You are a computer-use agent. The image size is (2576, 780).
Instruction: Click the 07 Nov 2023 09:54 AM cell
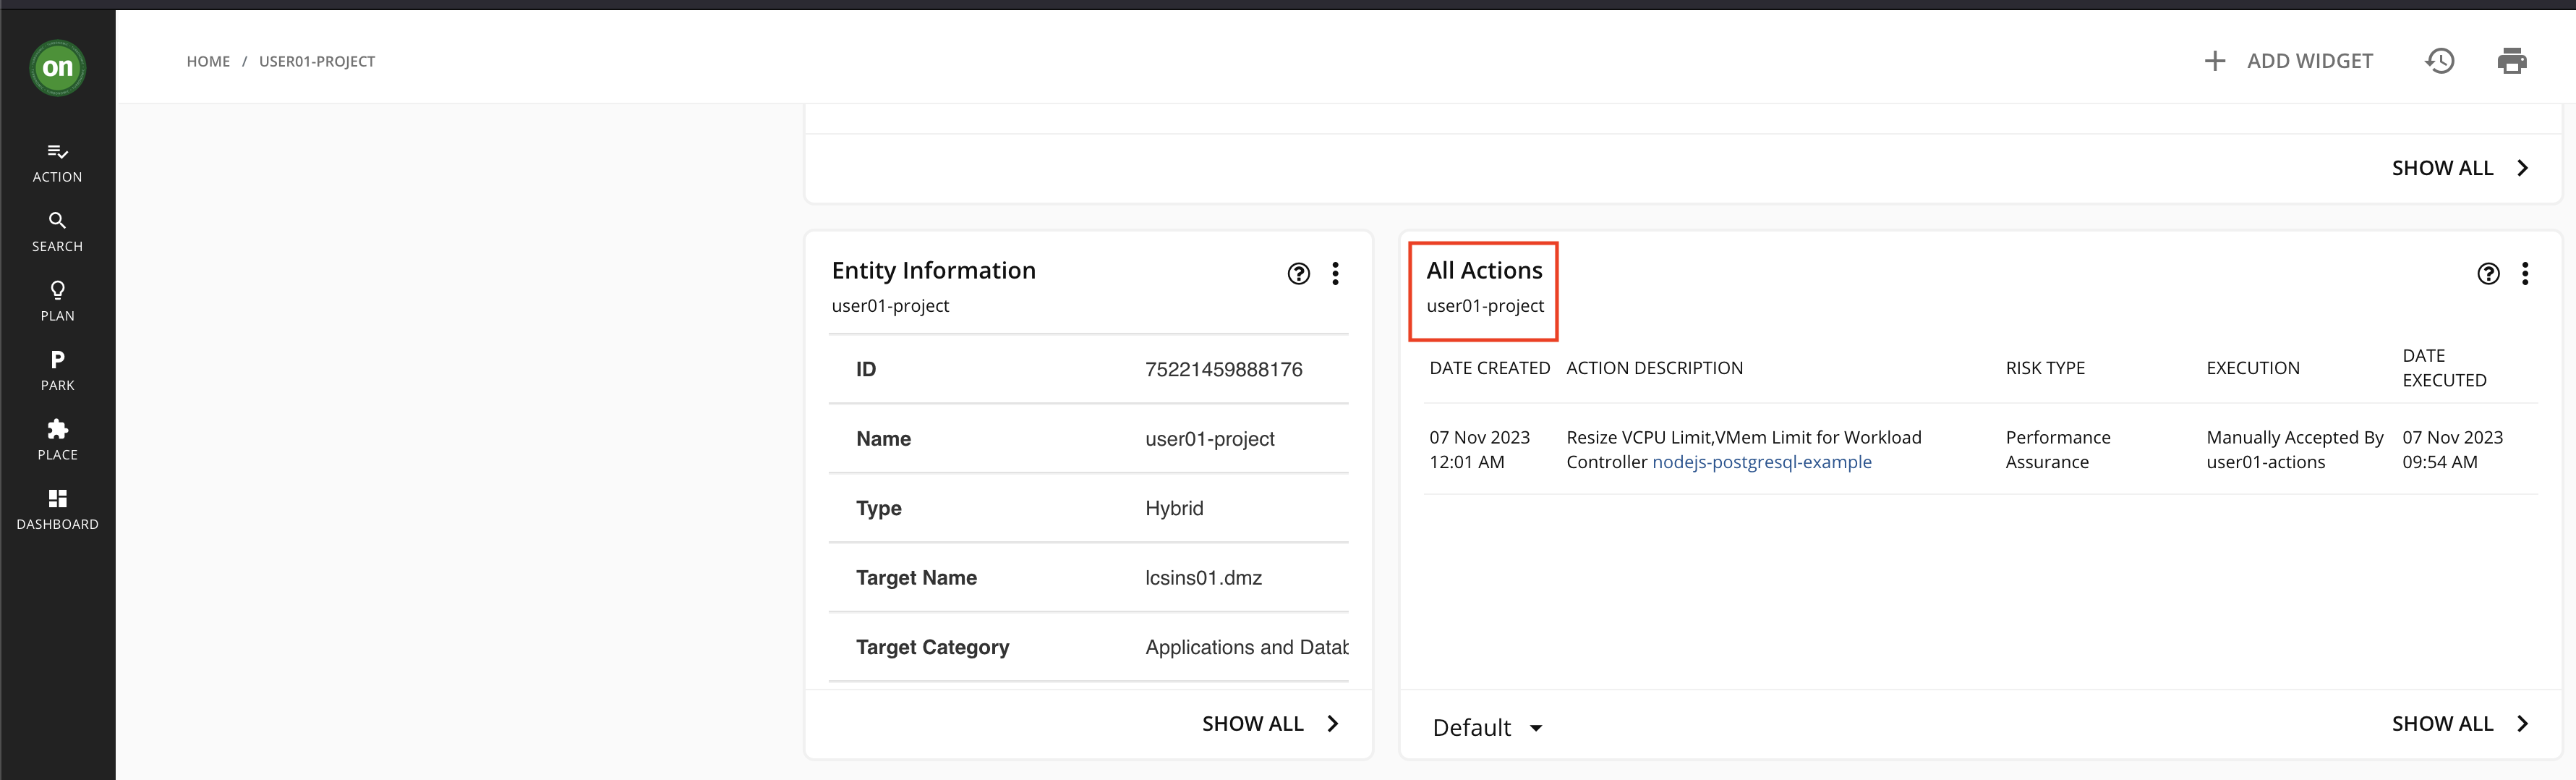pyautogui.click(x=2452, y=450)
